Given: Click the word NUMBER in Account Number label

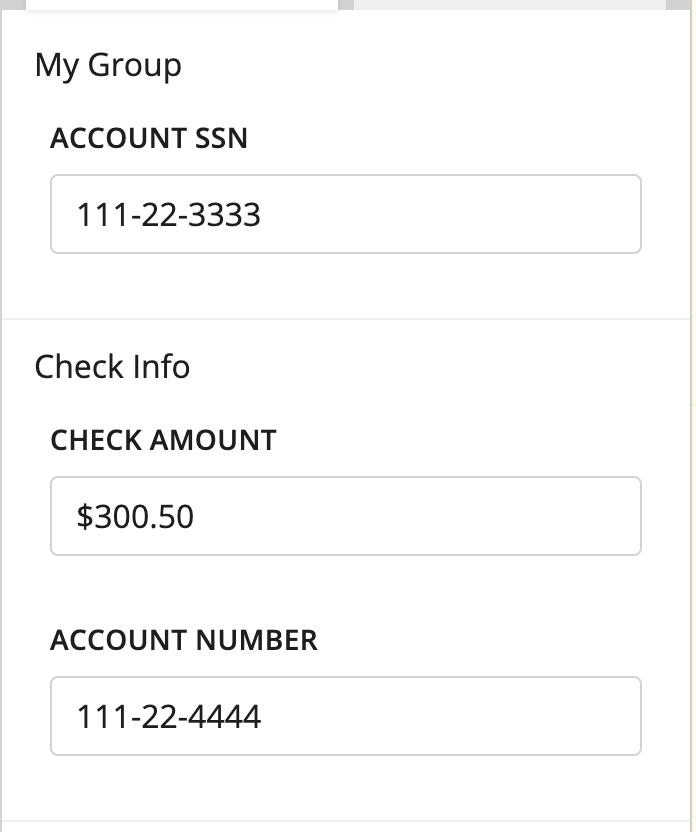Looking at the screenshot, I should (x=256, y=640).
